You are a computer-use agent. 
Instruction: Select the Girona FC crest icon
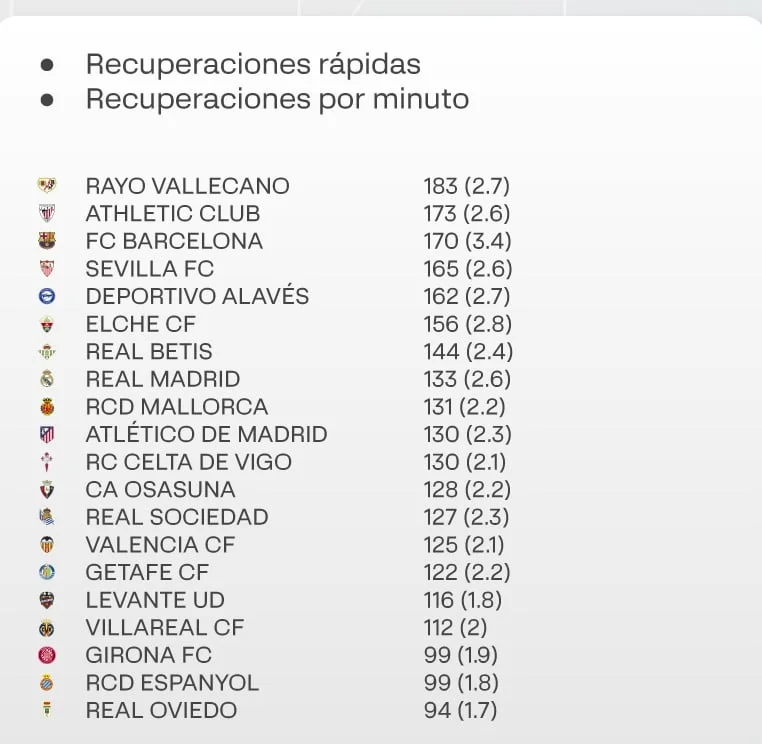tap(47, 655)
